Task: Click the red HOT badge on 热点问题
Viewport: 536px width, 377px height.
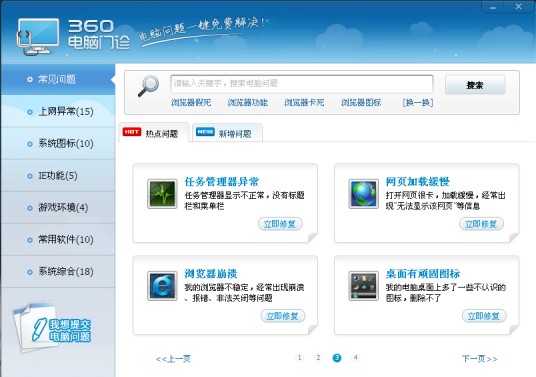Action: click(132, 132)
